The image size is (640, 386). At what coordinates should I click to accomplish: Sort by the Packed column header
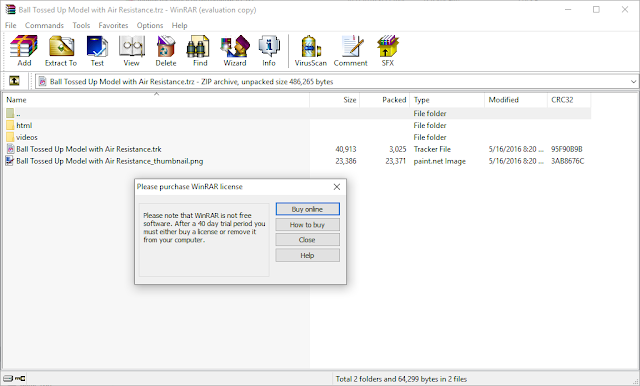384,100
